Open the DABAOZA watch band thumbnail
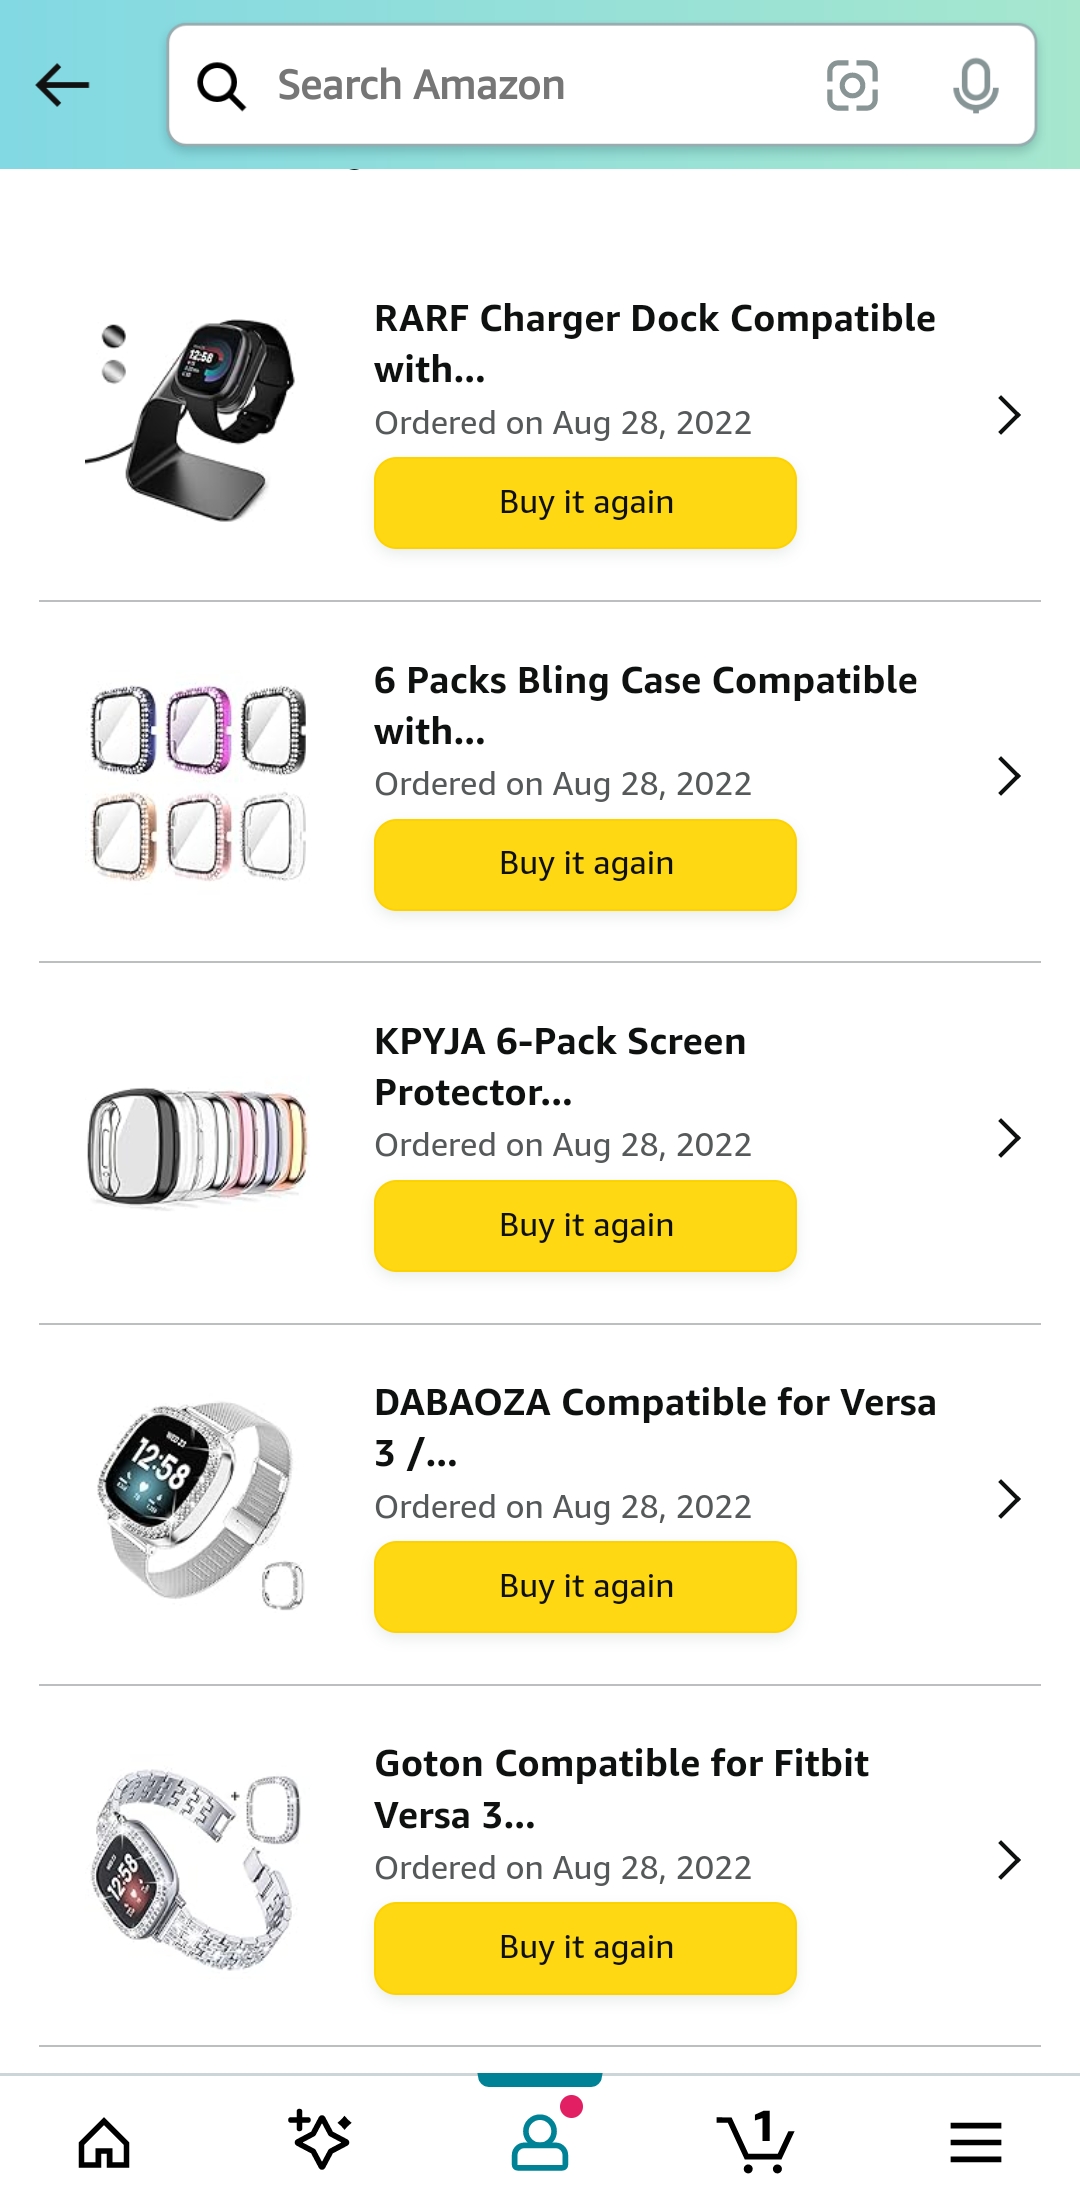This screenshot has height=2208, width=1080. point(198,1505)
